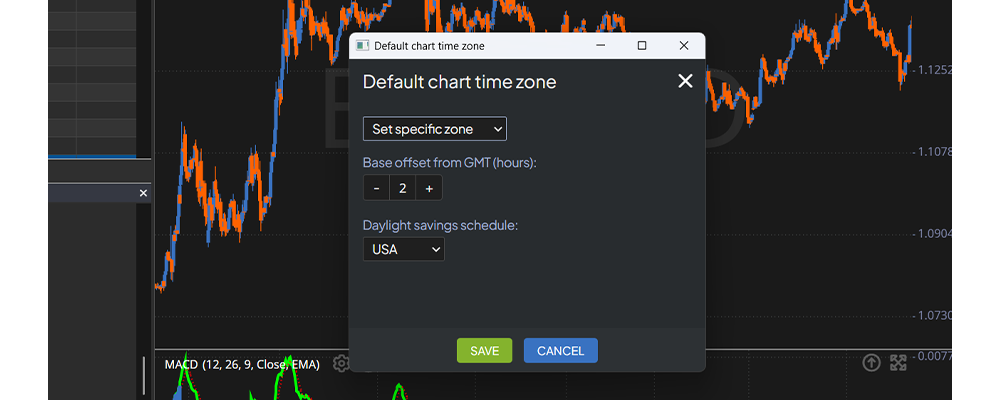Viewport: 1000px width, 400px height.
Task: Click the 'Base offset from GMT (hours):' label
Action: (450, 163)
